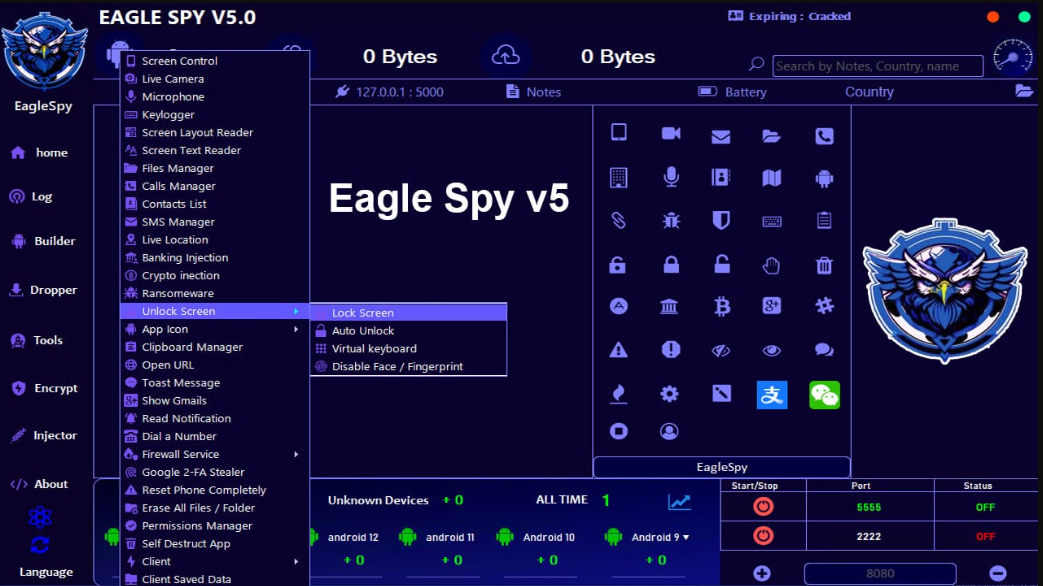Click the crossed-eye hide icon
1043x586 pixels.
pyautogui.click(x=720, y=350)
